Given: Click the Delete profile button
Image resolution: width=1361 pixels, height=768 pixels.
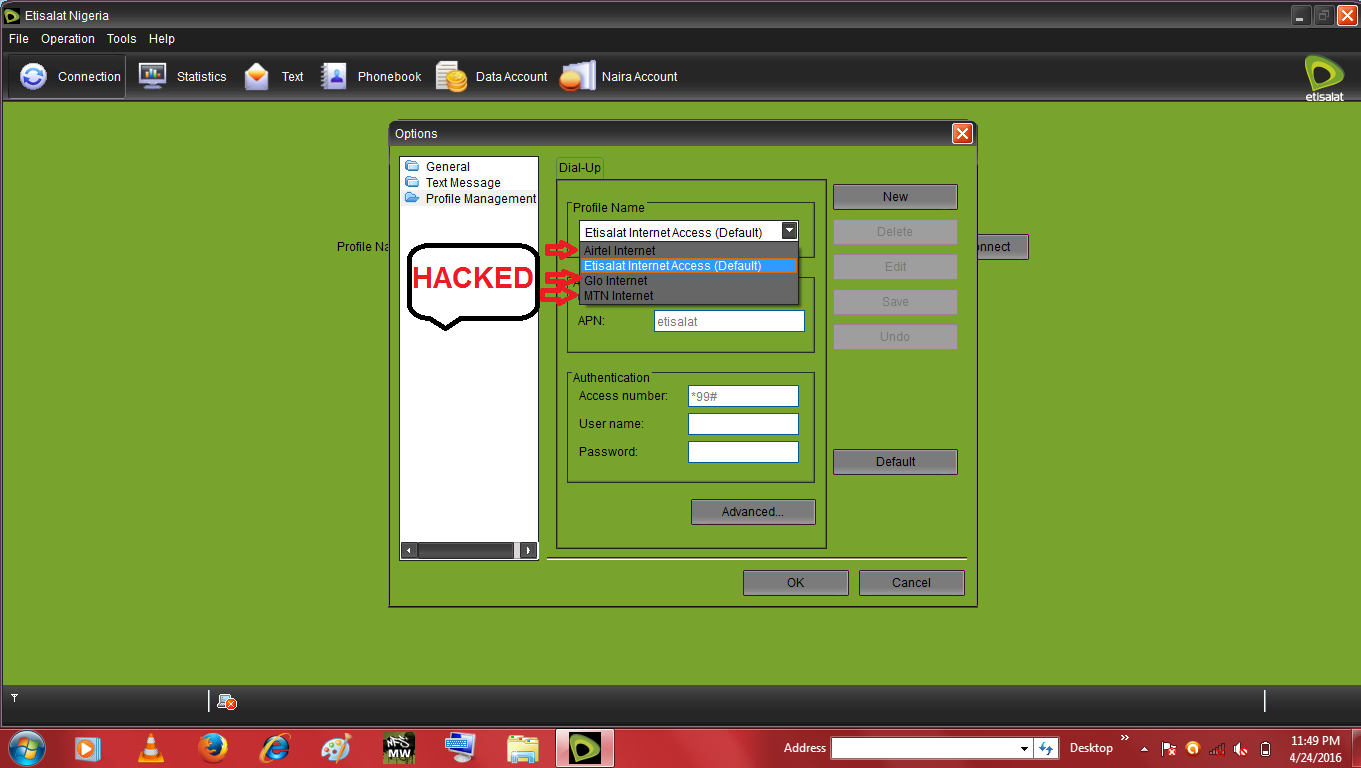Looking at the screenshot, I should pos(895,232).
